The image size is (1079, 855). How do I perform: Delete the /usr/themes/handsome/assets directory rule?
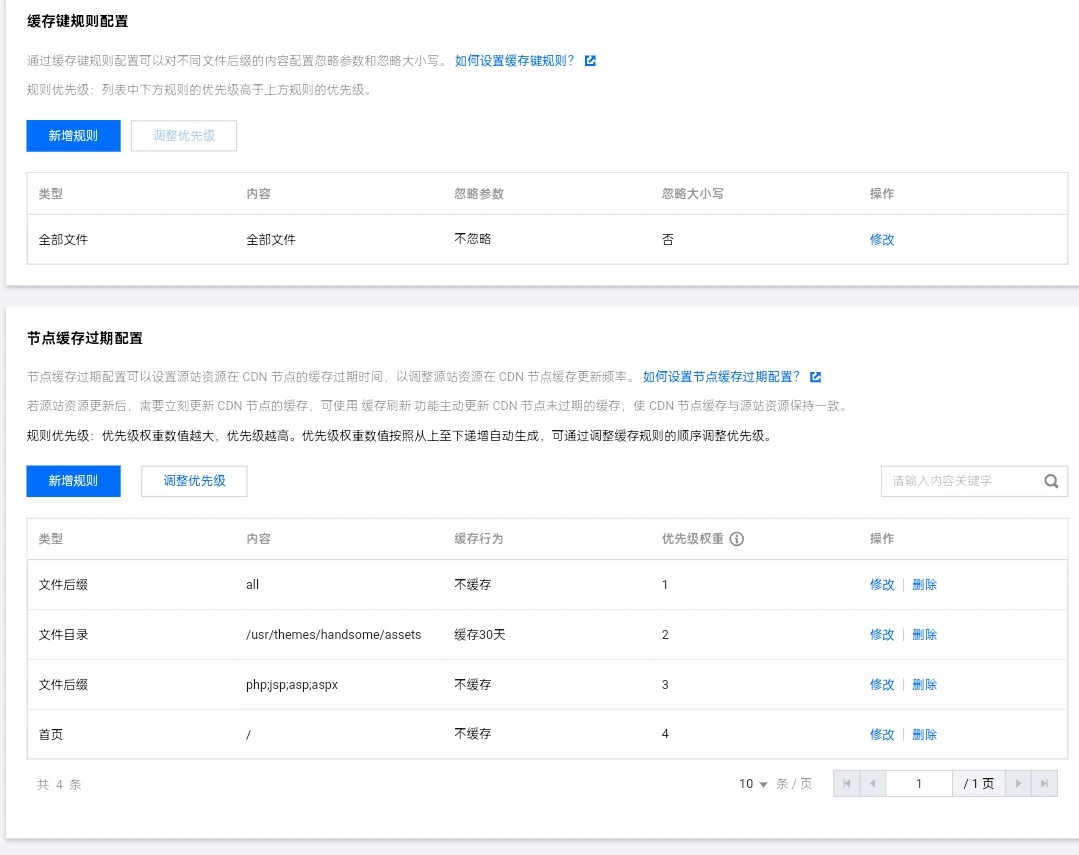[924, 635]
